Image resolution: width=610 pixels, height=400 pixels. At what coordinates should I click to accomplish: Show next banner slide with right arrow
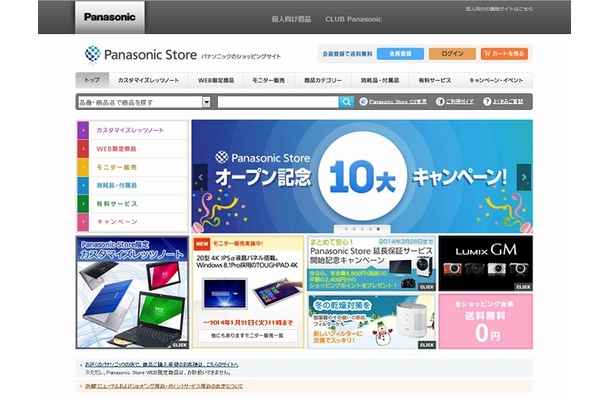(524, 177)
